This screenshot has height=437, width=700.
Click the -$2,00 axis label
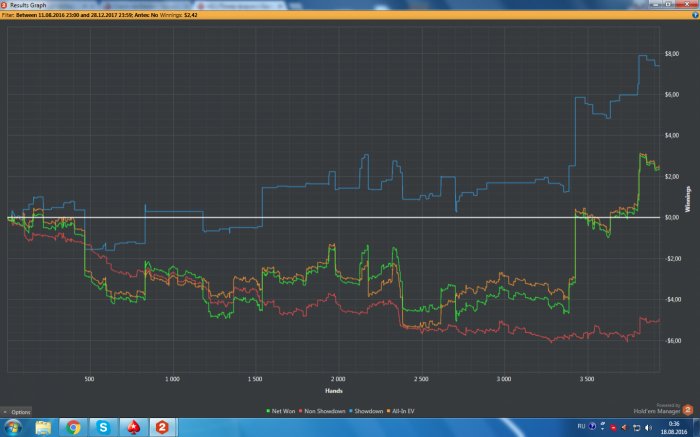(x=671, y=258)
